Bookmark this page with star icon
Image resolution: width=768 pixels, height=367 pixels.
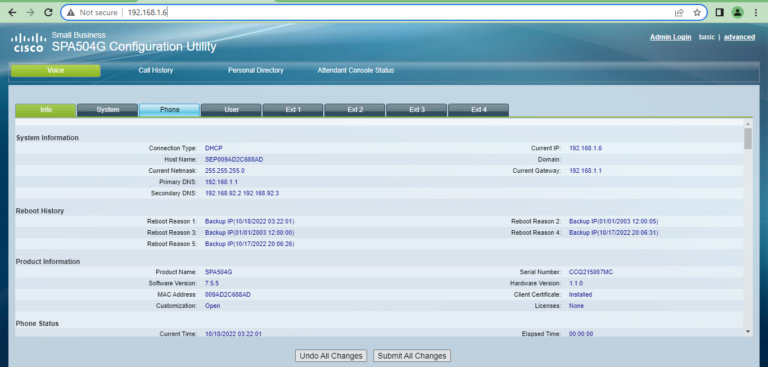697,13
